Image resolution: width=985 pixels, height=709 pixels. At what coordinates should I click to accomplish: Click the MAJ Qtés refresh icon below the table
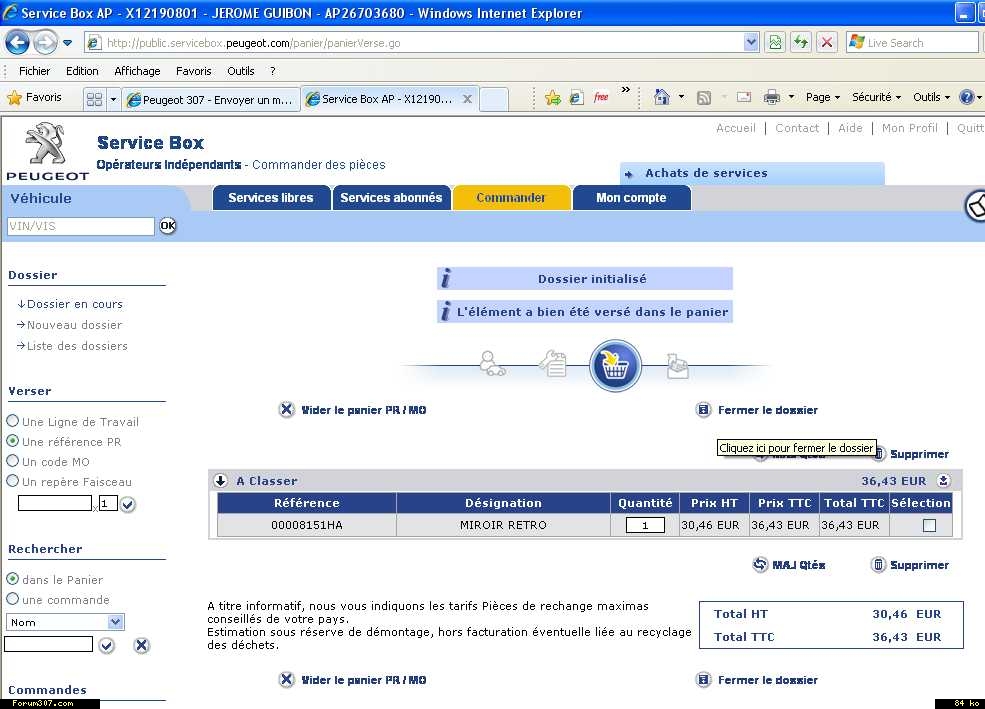click(x=760, y=565)
